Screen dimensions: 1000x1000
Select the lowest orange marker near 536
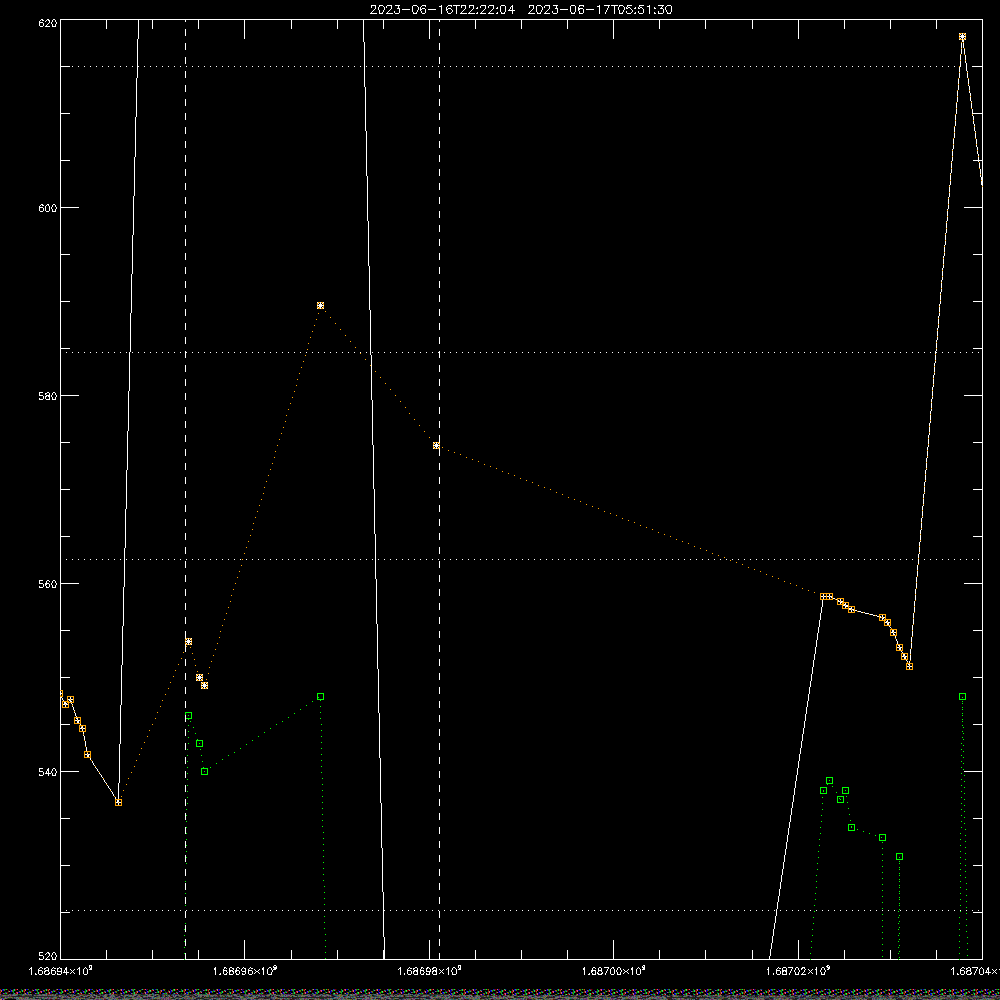click(119, 802)
